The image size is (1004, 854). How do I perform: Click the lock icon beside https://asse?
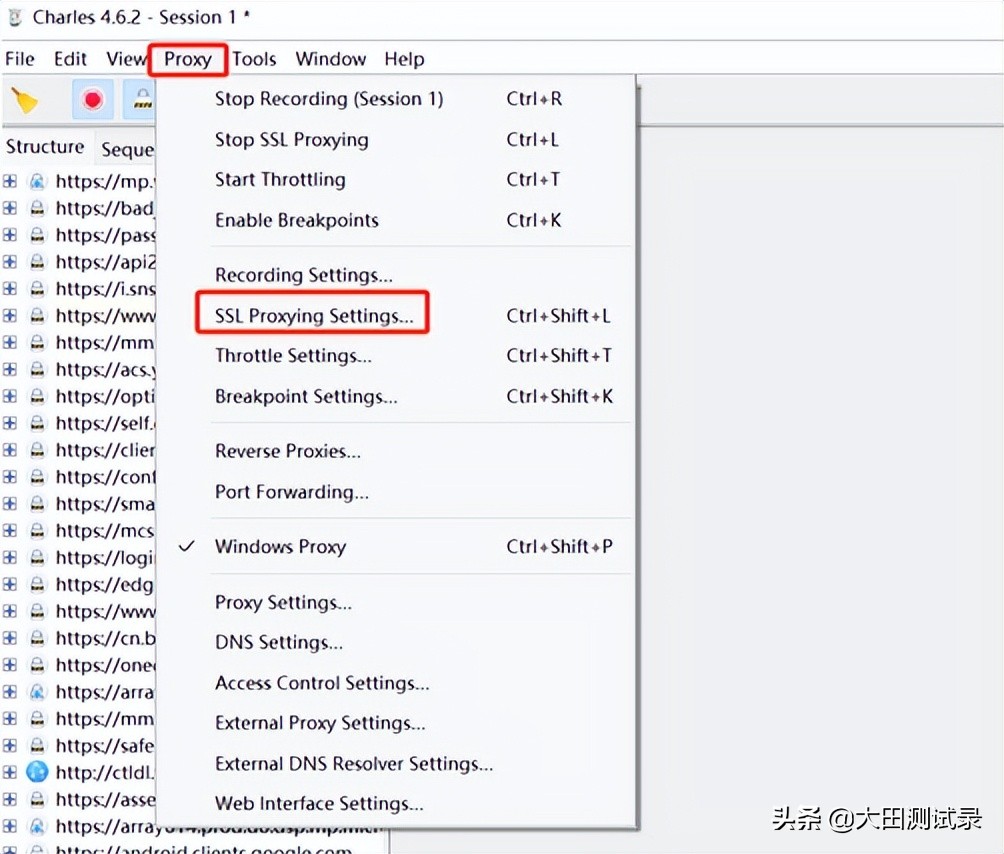pyautogui.click(x=38, y=800)
